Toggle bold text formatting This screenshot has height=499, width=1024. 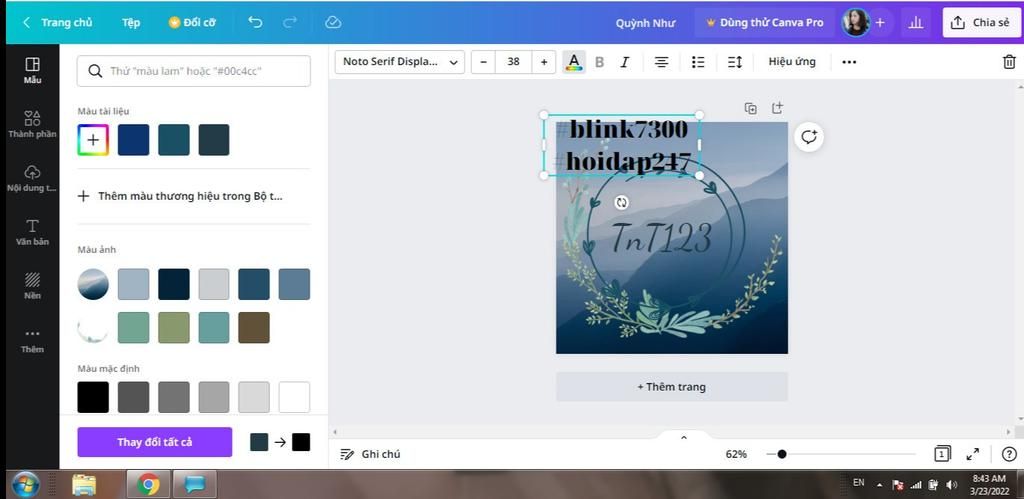click(x=600, y=62)
